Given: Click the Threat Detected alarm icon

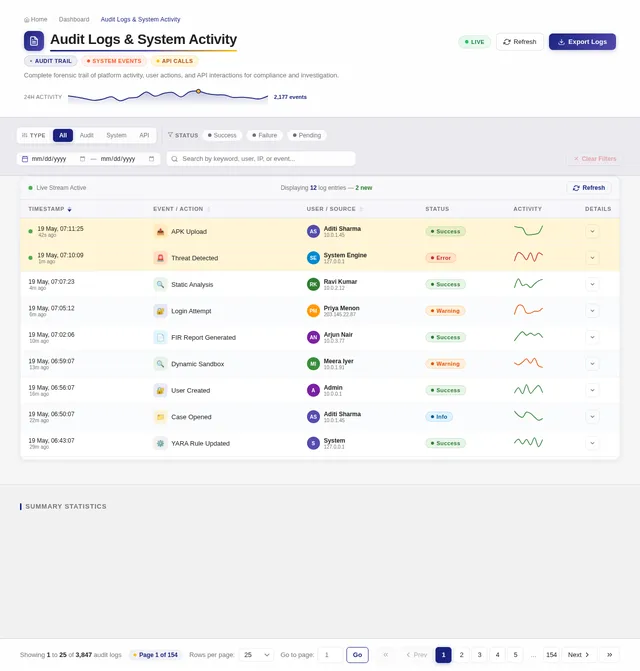Looking at the screenshot, I should pos(160,258).
